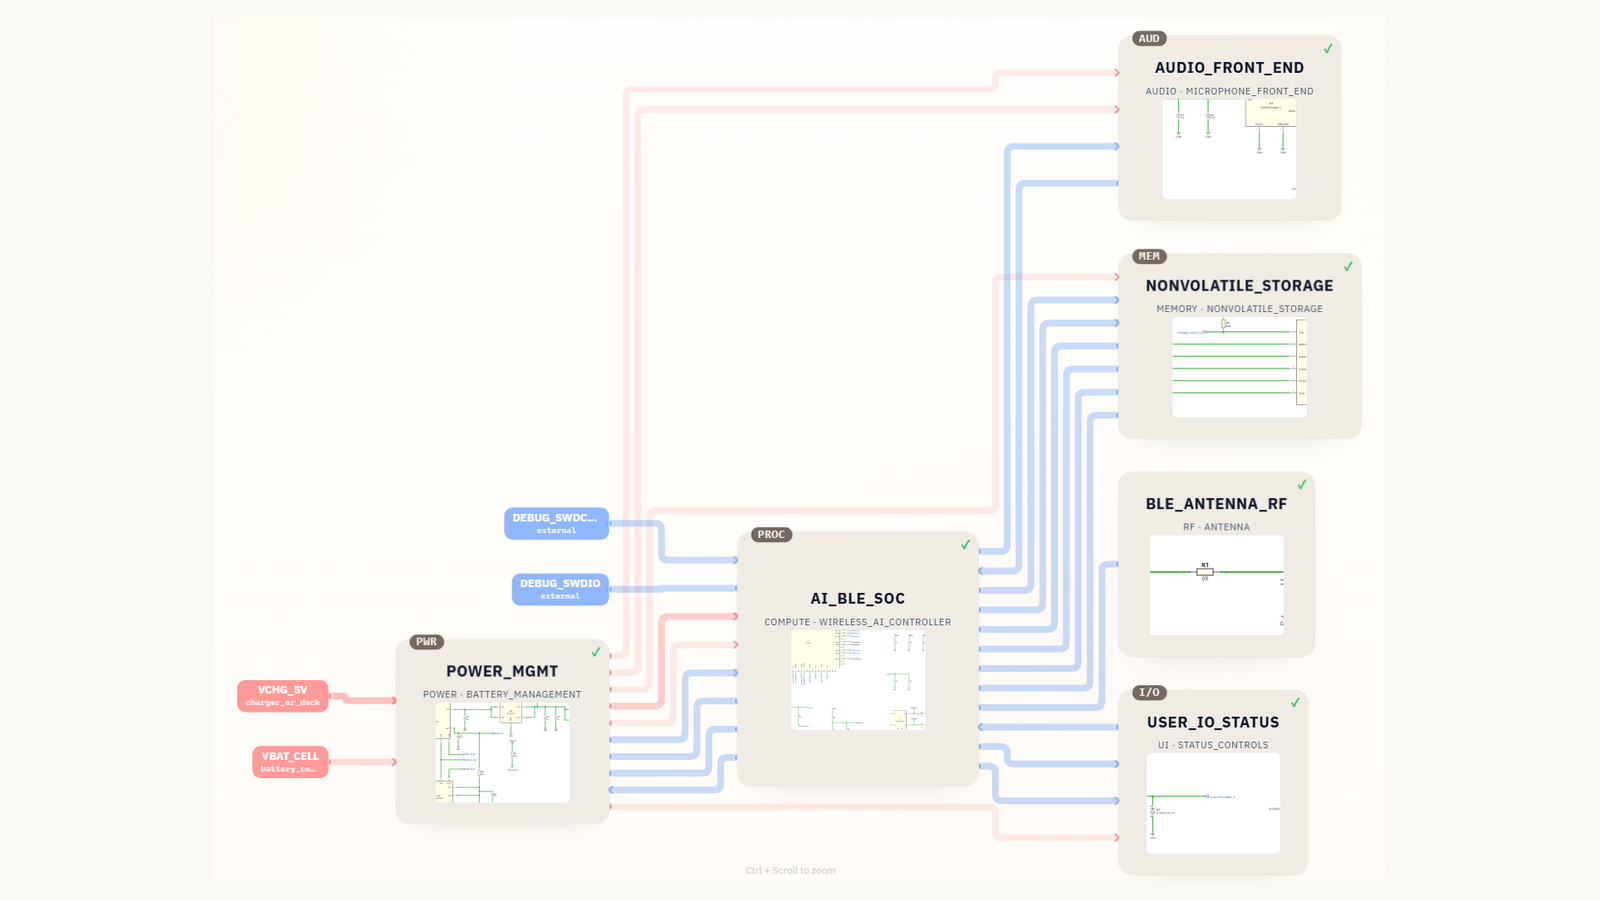1600x900 pixels.
Task: Select the VCHG_5V charger input node
Action: coord(283,696)
